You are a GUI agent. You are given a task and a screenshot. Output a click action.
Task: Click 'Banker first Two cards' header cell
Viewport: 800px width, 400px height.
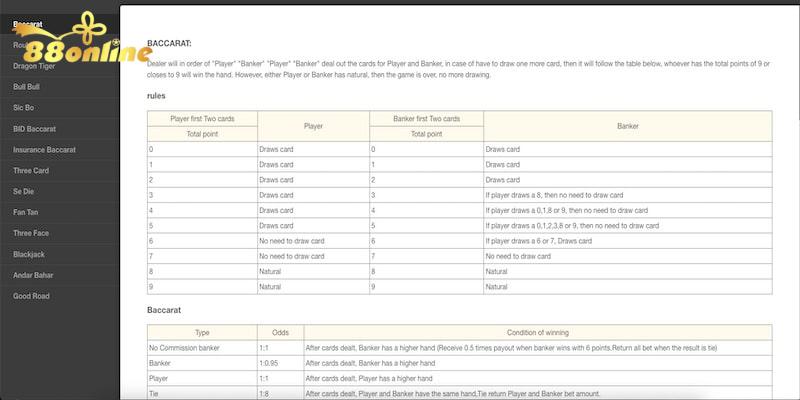pos(427,119)
